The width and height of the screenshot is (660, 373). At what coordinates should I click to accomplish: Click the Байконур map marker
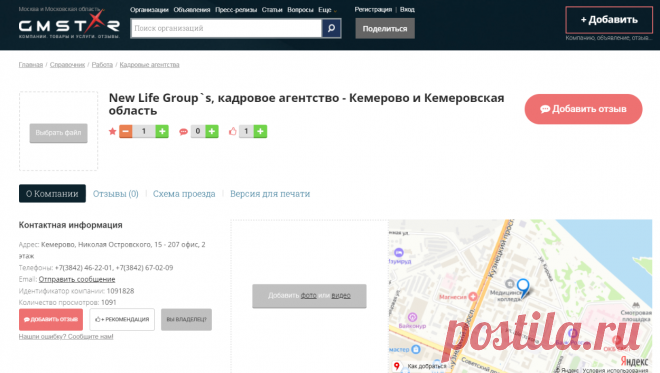tap(412, 317)
